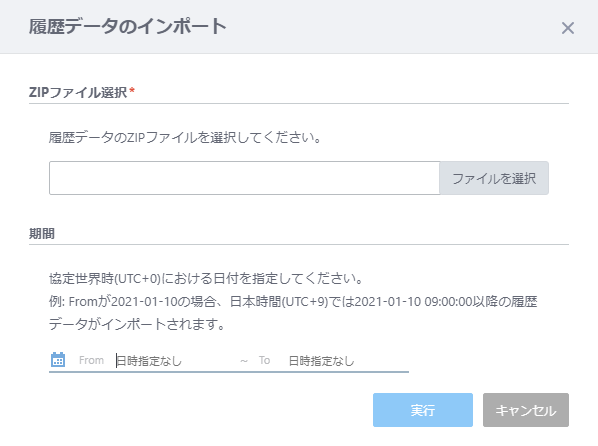Click the tilde separator between dates
This screenshot has height=446, width=598.
[x=244, y=361]
